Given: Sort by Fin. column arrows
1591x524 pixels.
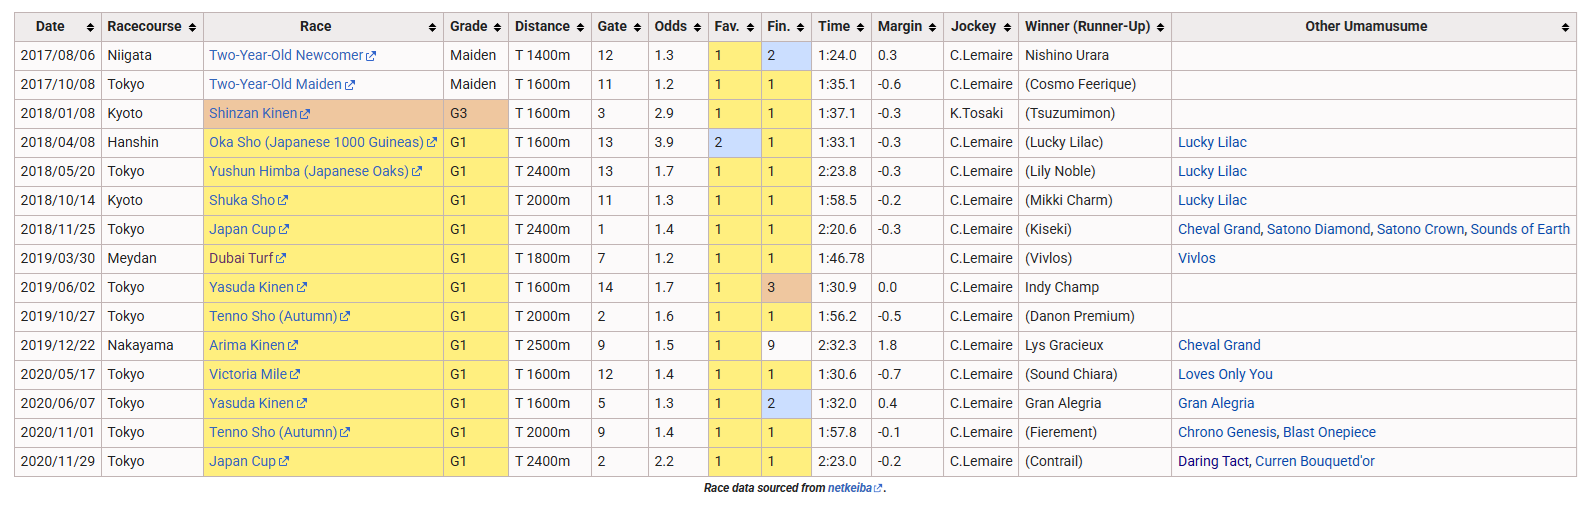Looking at the screenshot, I should (801, 27).
